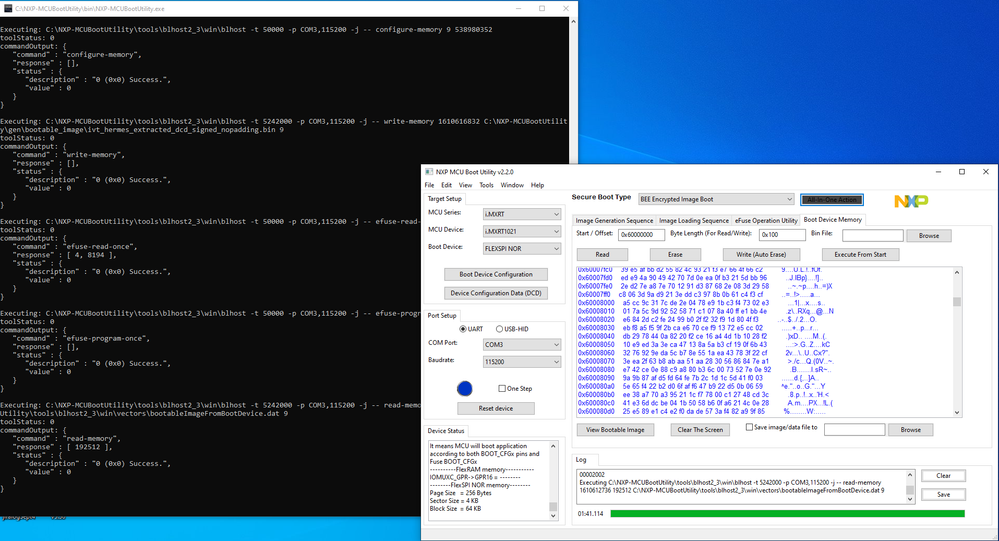Viewport: 999px width, 541px height.
Task: Click the Read button
Action: [602, 254]
